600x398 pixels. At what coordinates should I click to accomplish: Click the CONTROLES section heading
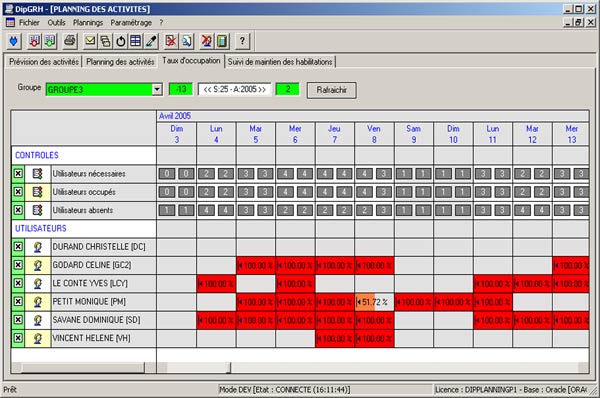[37, 155]
